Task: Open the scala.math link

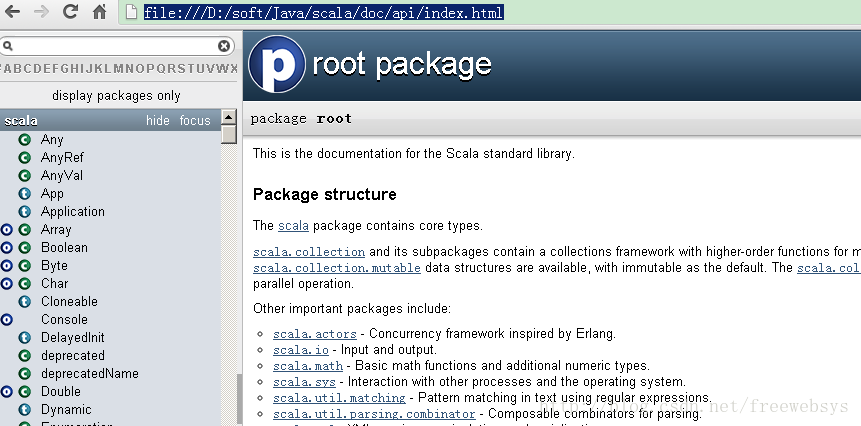Action: (x=308, y=366)
